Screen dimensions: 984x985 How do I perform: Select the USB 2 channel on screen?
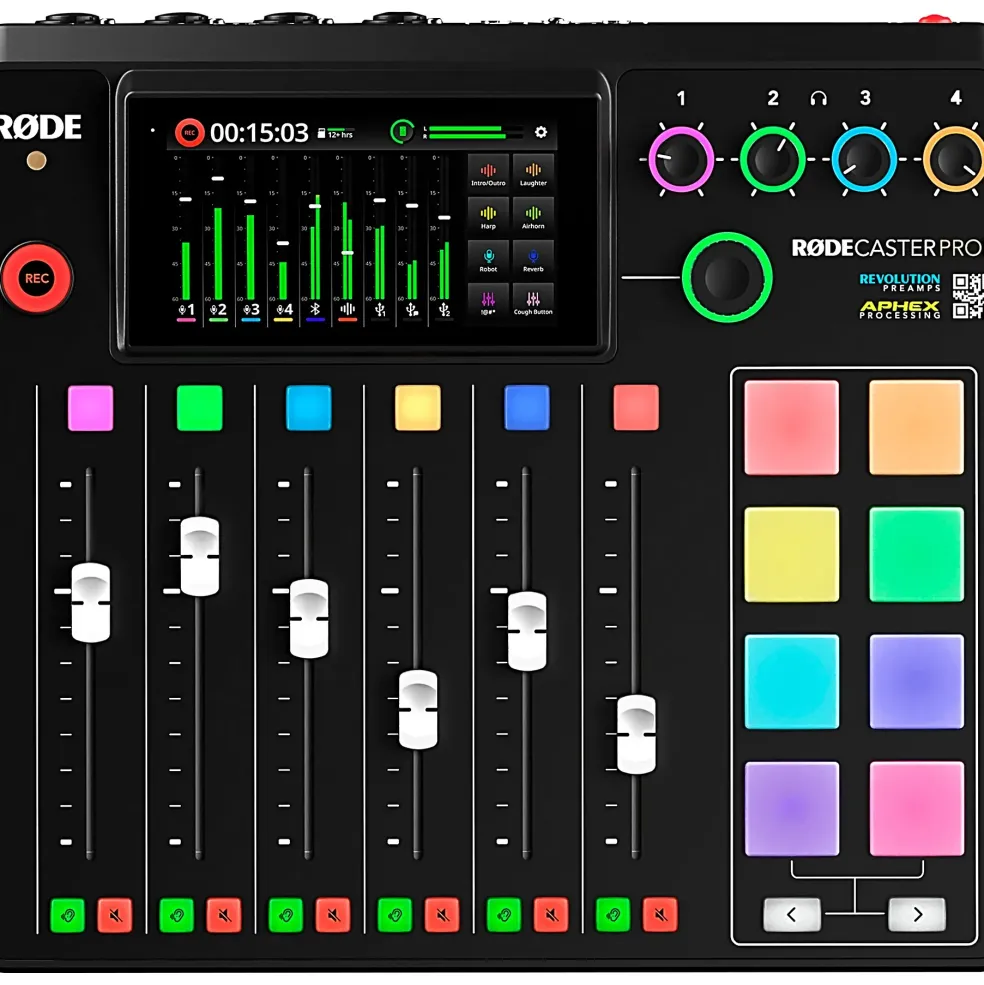click(444, 310)
